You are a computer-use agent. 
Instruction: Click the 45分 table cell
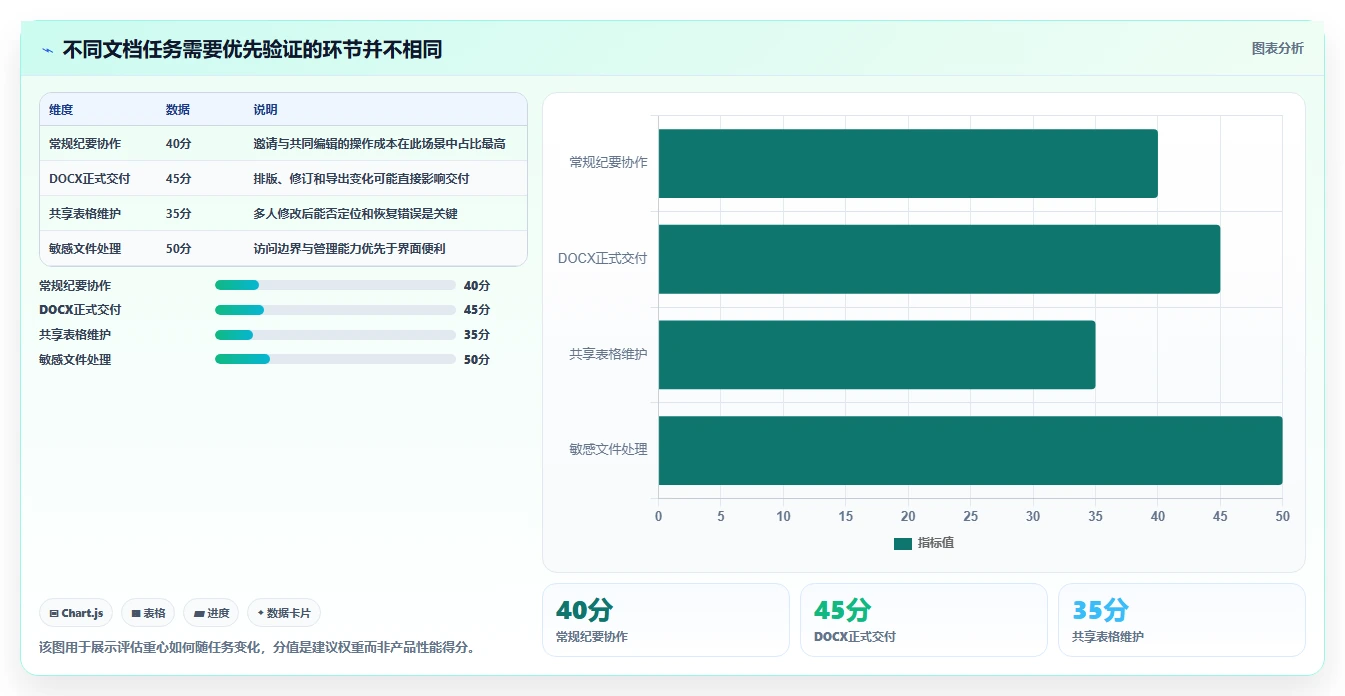tap(178, 179)
